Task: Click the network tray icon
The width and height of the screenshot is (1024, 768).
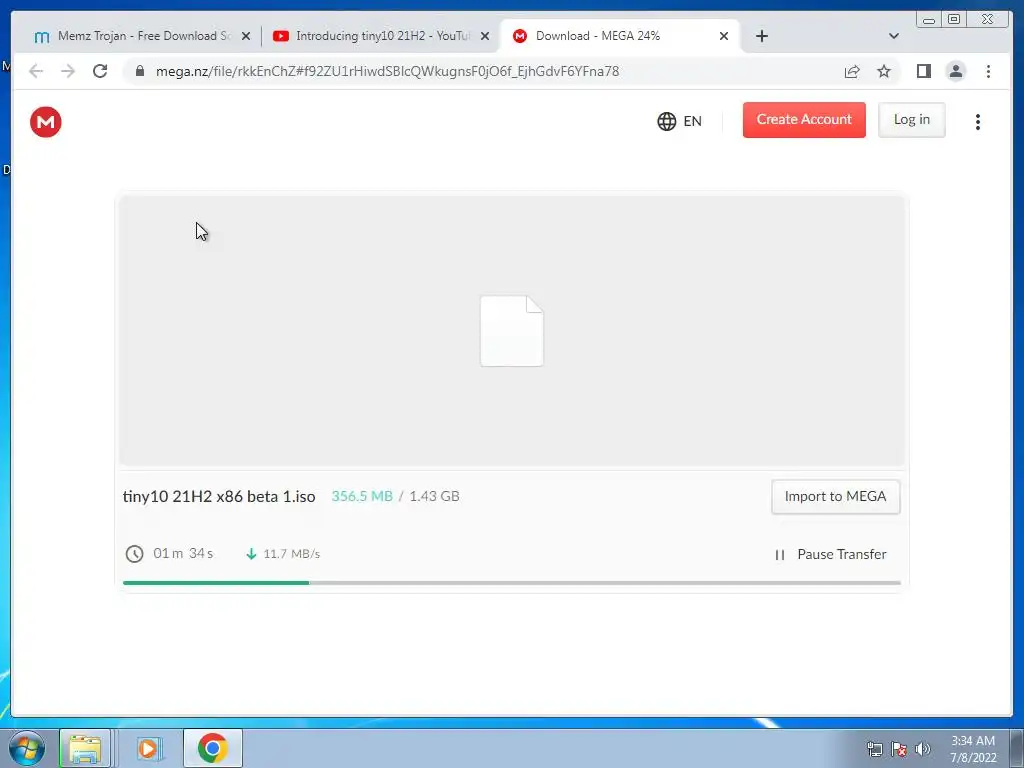Action: coord(874,749)
